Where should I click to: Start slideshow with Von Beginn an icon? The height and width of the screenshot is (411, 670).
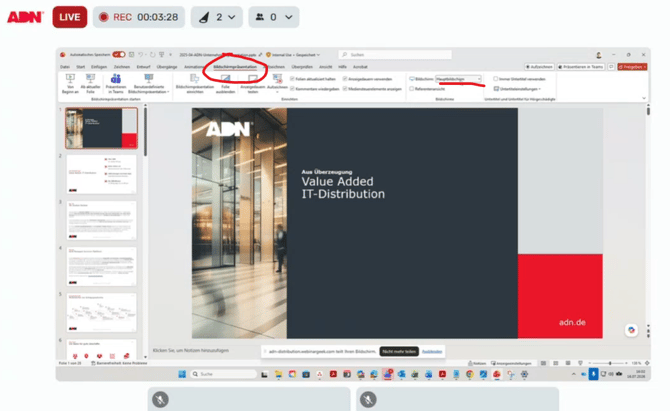point(70,79)
